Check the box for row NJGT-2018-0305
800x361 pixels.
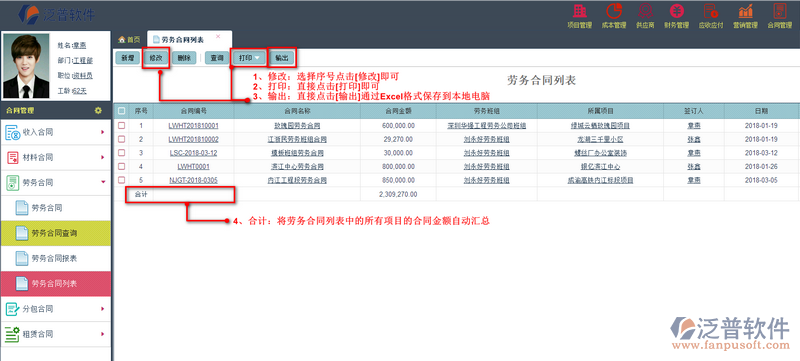121,180
